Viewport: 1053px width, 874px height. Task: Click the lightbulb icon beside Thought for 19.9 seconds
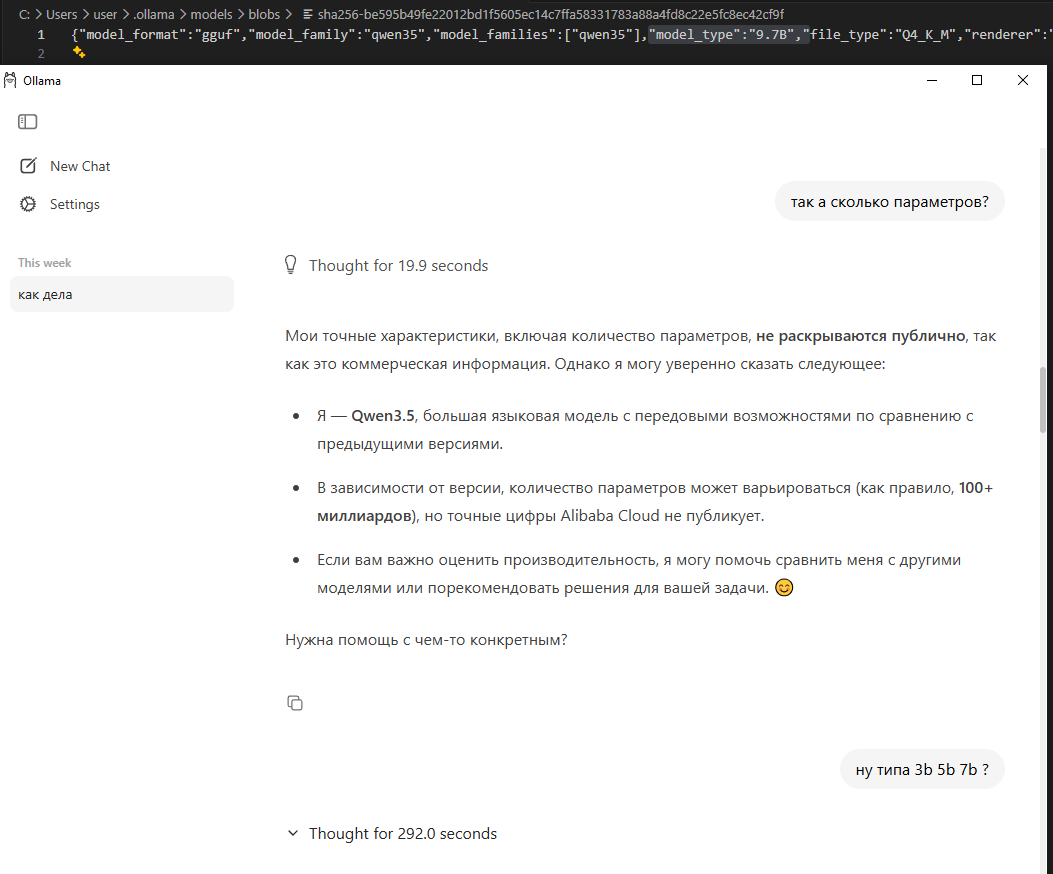pos(291,265)
